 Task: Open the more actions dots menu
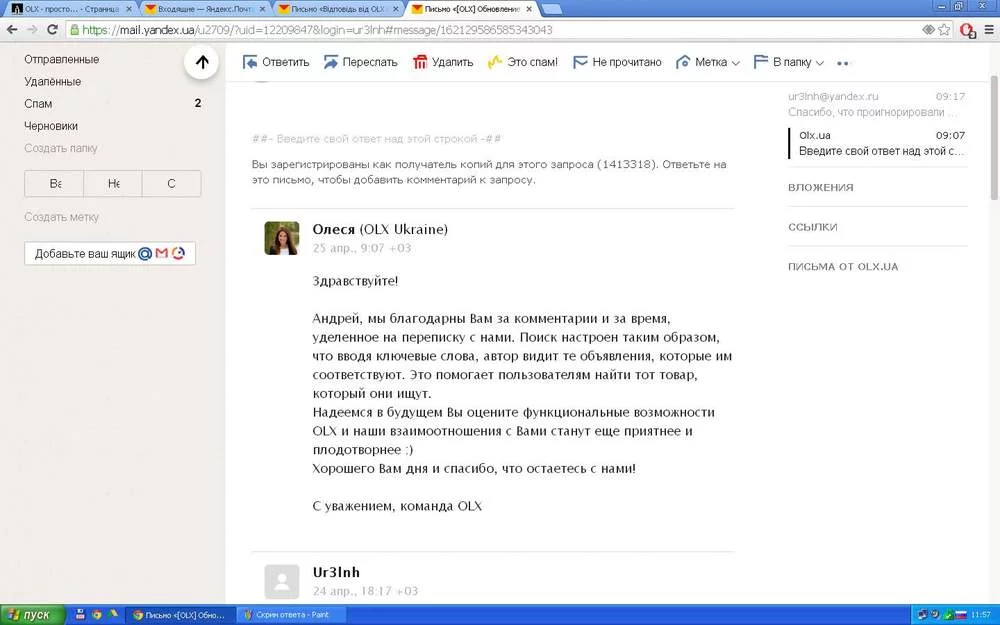(x=842, y=63)
